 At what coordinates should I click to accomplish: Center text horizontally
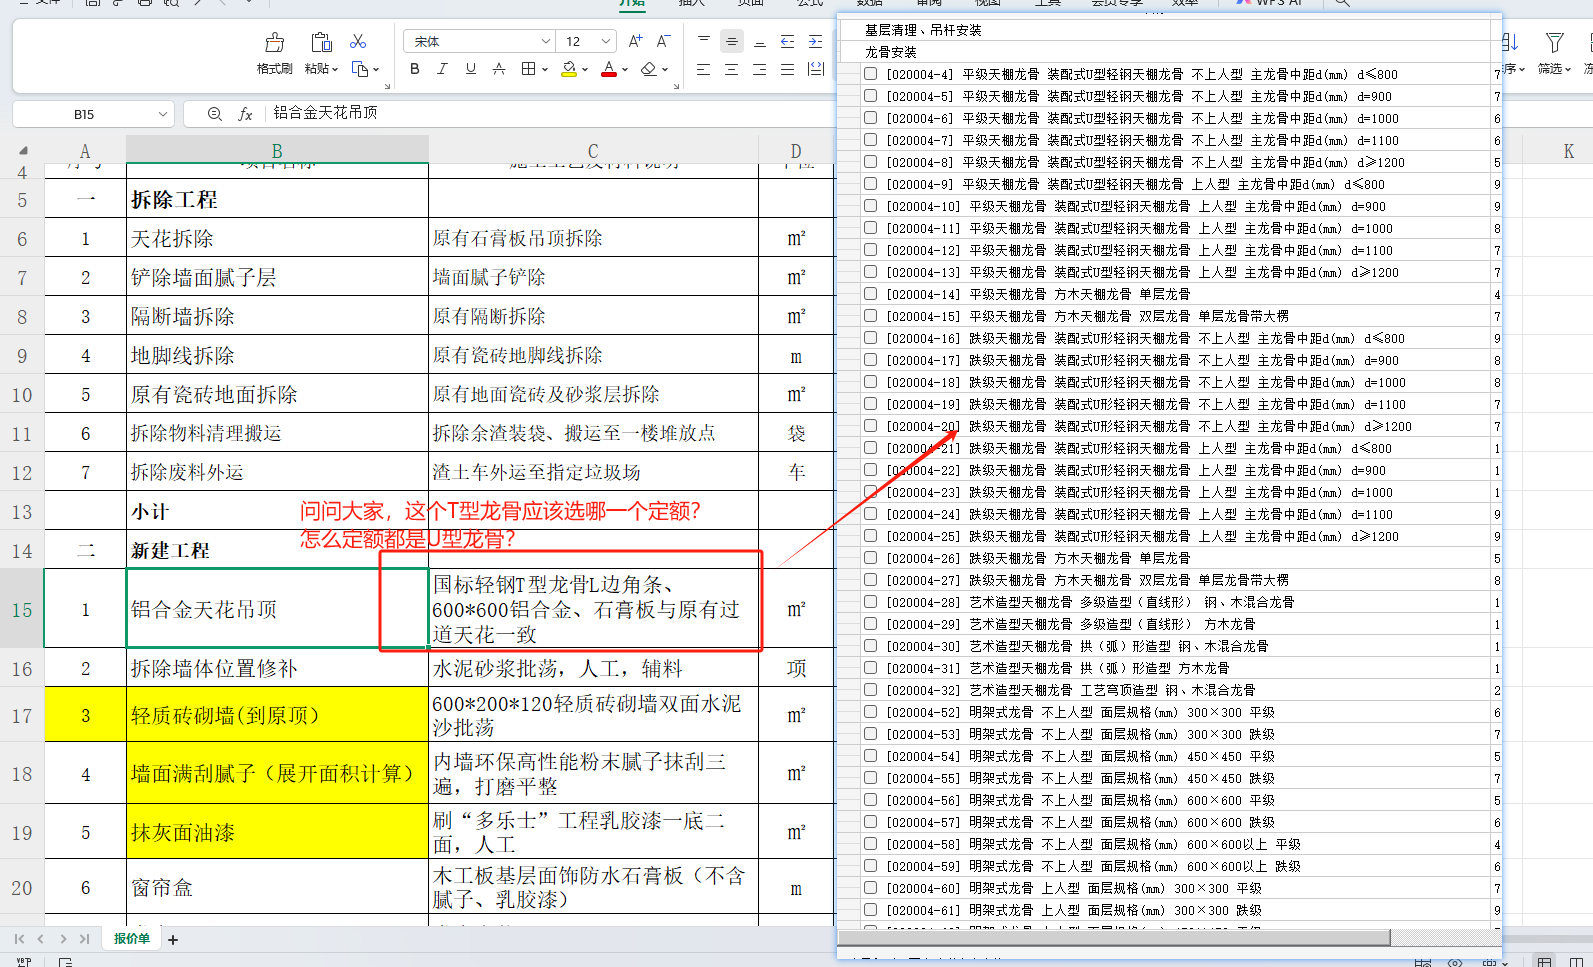[x=732, y=69]
